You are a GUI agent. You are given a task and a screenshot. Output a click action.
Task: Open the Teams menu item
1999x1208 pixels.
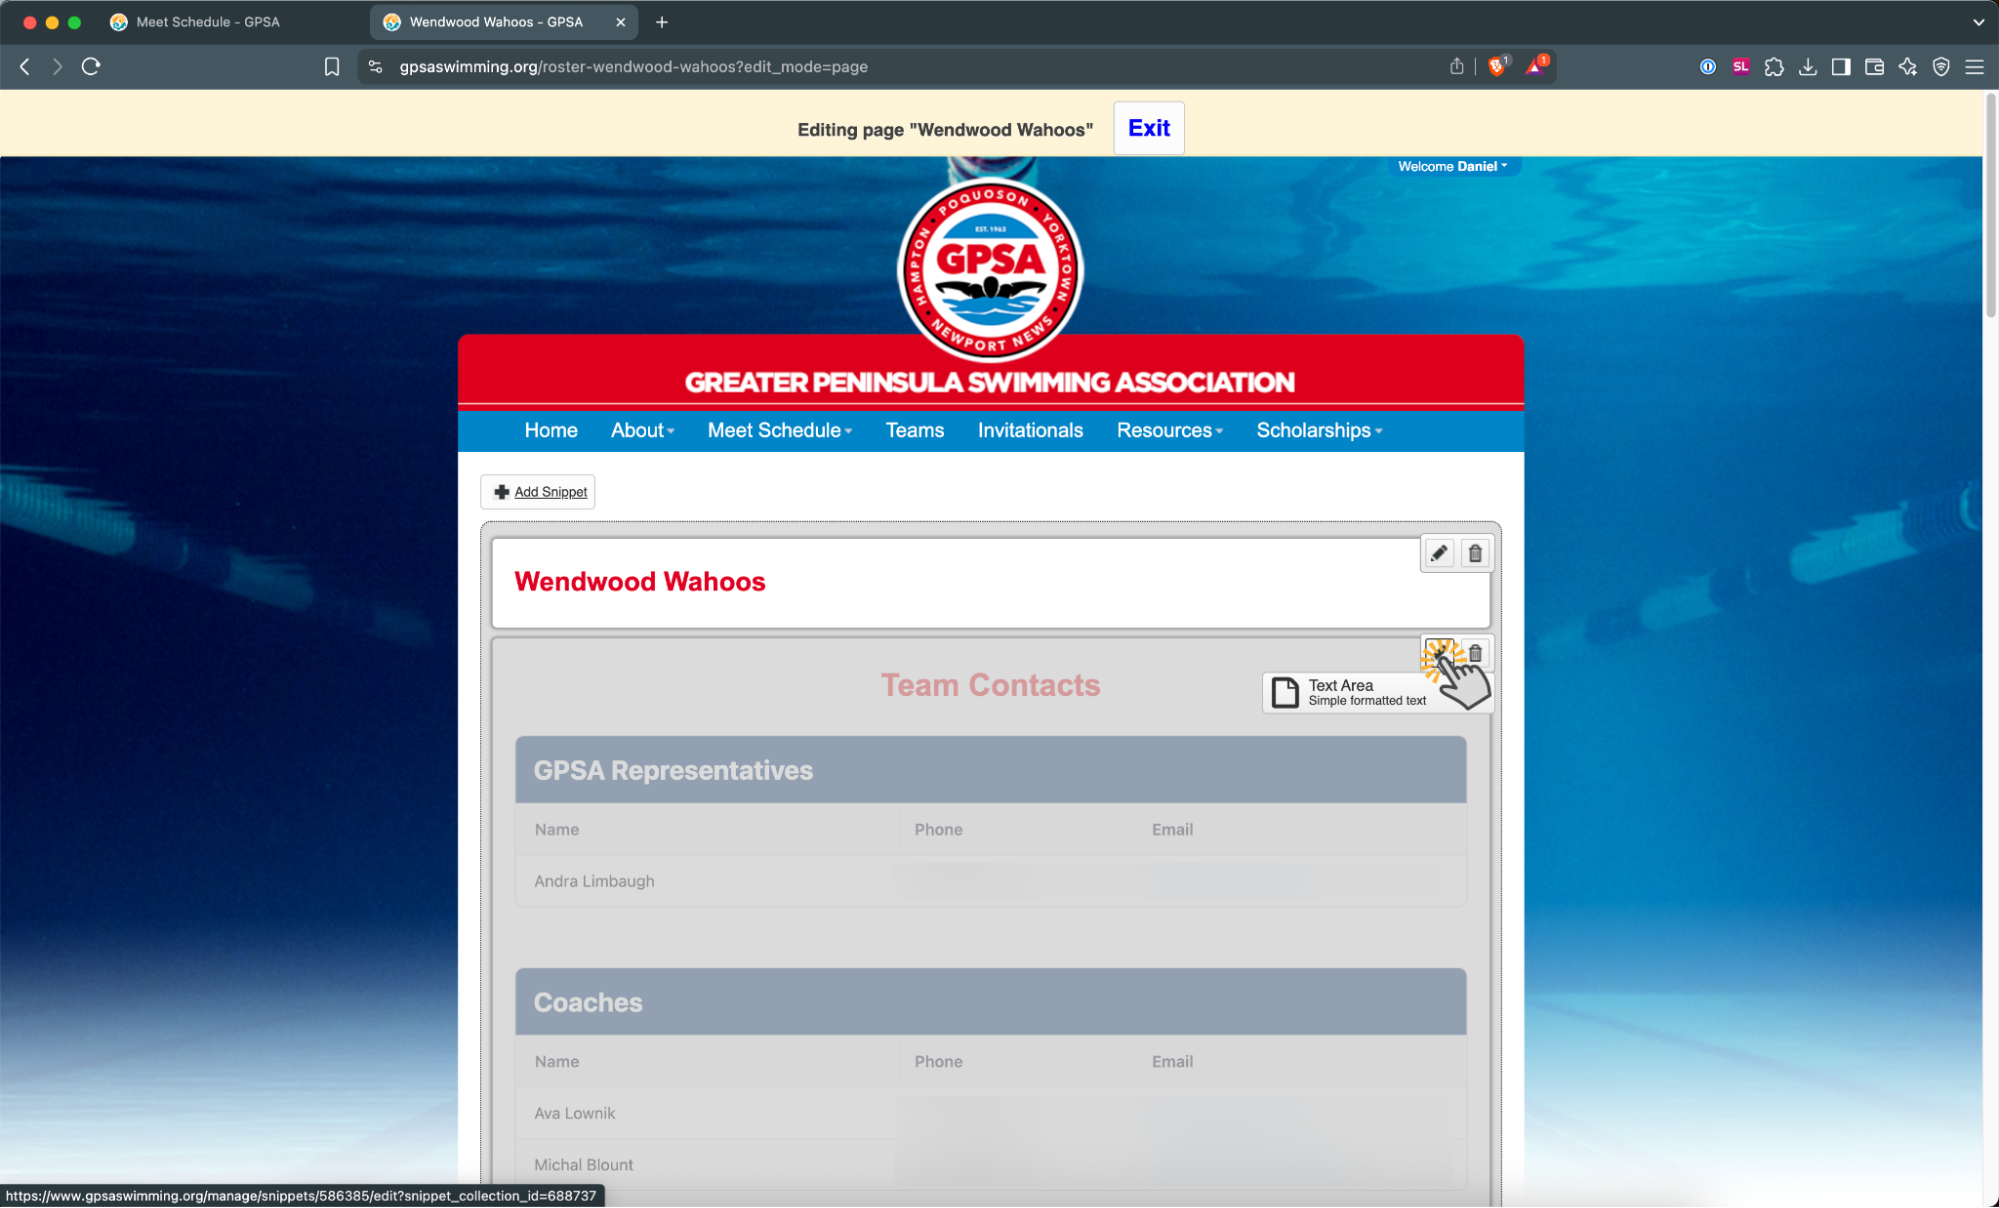pyautogui.click(x=914, y=430)
